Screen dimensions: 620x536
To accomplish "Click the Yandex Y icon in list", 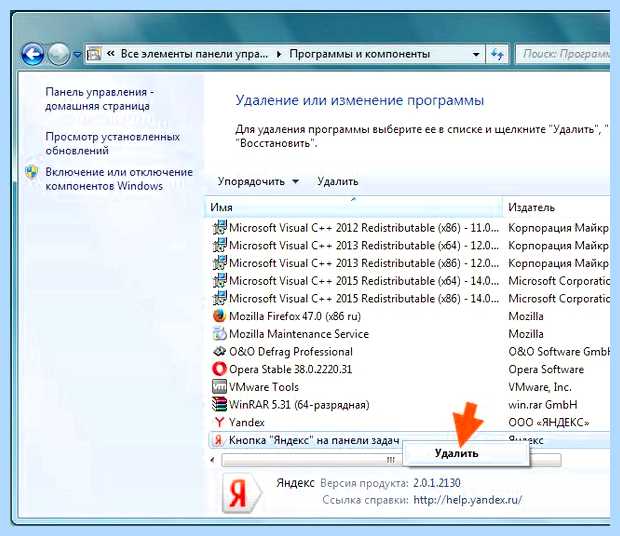I will (219, 422).
